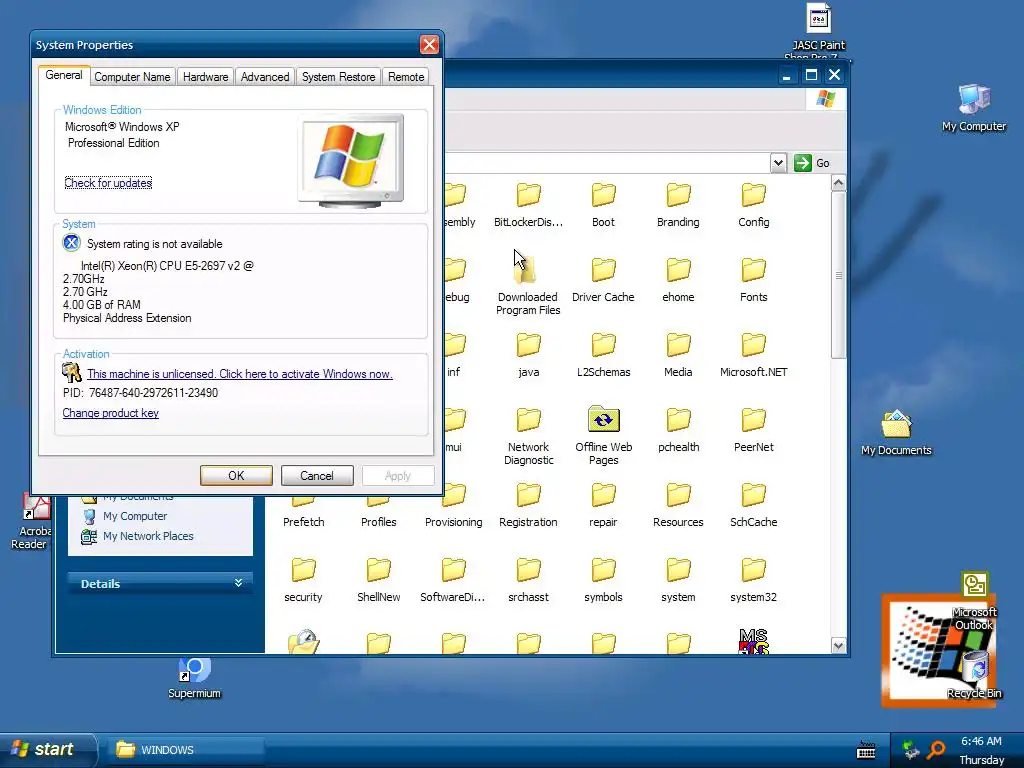Open the Branding folder

click(678, 205)
